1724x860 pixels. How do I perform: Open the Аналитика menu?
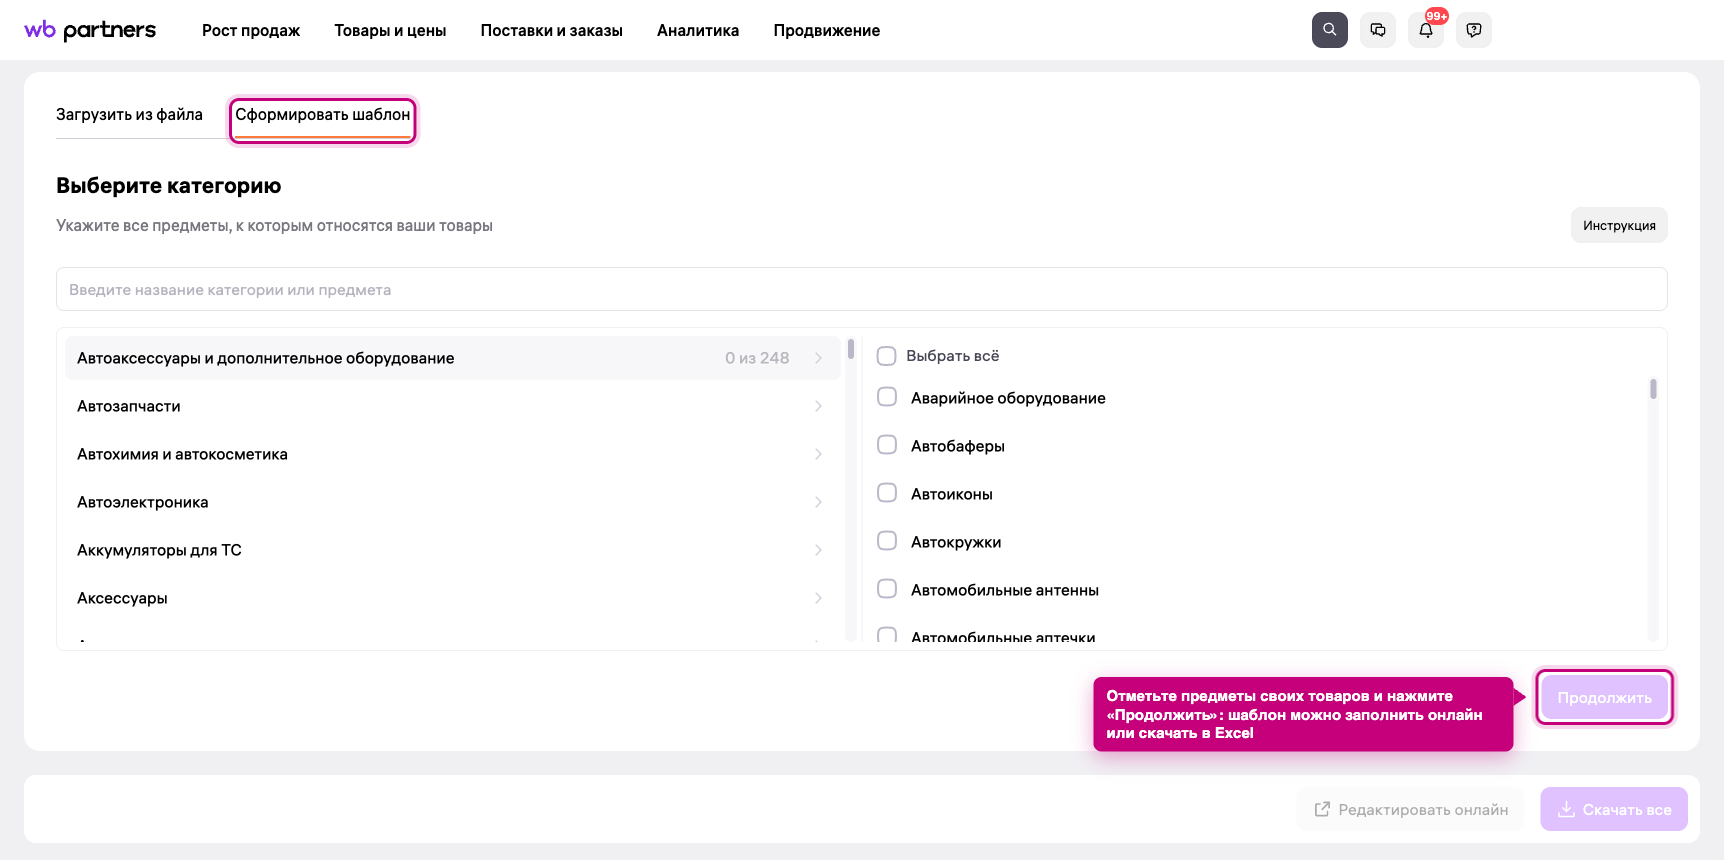coord(698,30)
